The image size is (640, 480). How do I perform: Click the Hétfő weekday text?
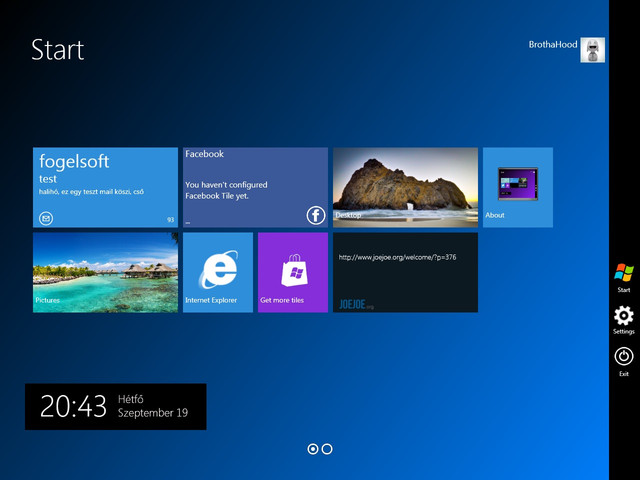[x=131, y=399]
